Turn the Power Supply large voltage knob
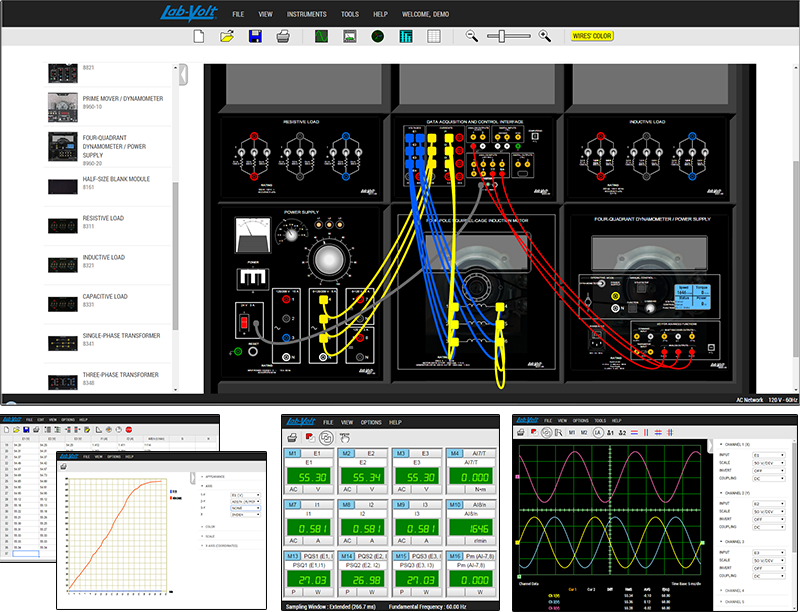 328,260
